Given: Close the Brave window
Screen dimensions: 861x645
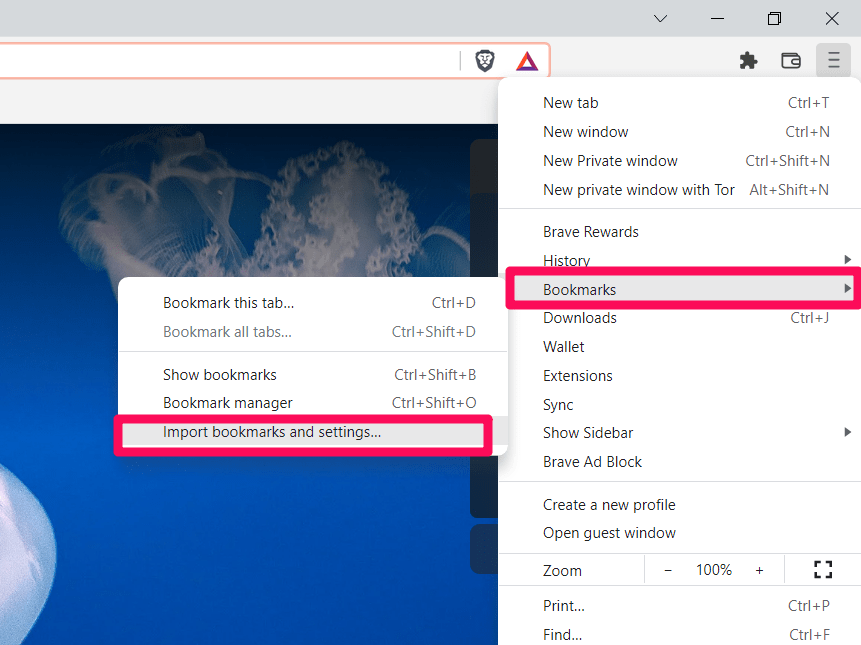Looking at the screenshot, I should 832,19.
